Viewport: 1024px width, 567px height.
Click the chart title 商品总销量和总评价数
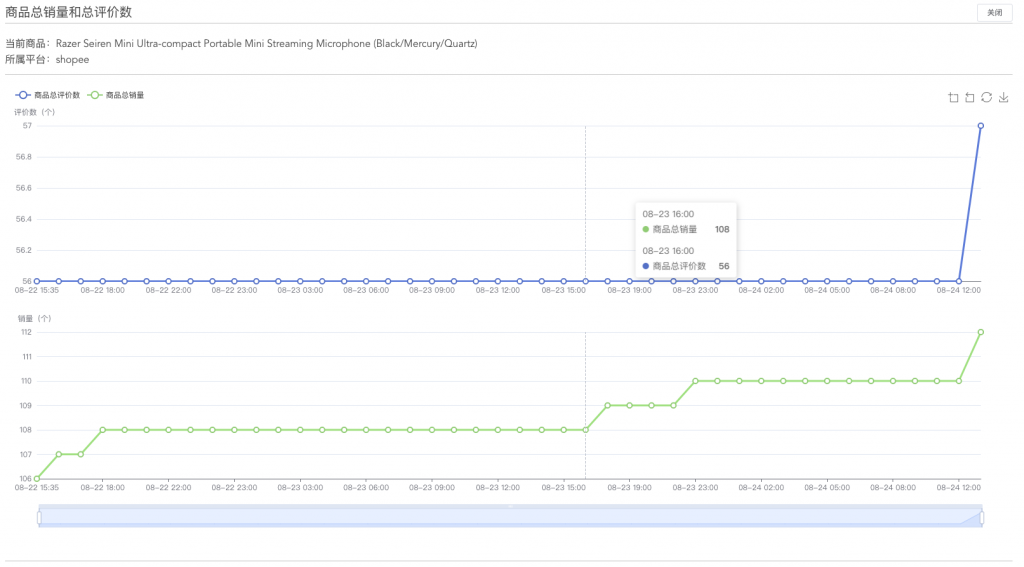[x=69, y=12]
